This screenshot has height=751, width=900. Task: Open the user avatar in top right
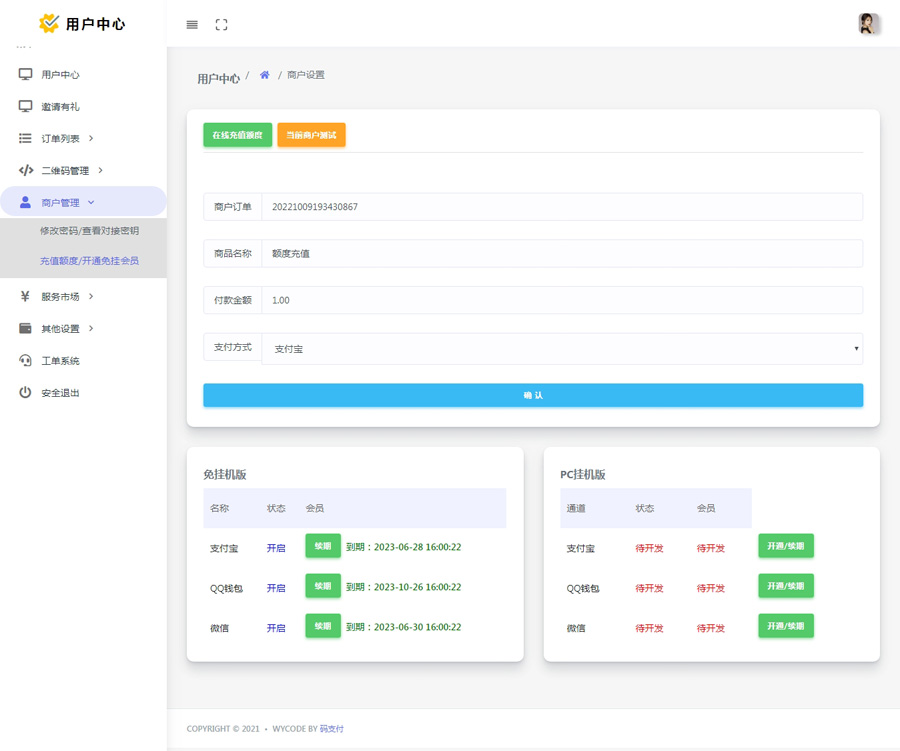click(868, 24)
